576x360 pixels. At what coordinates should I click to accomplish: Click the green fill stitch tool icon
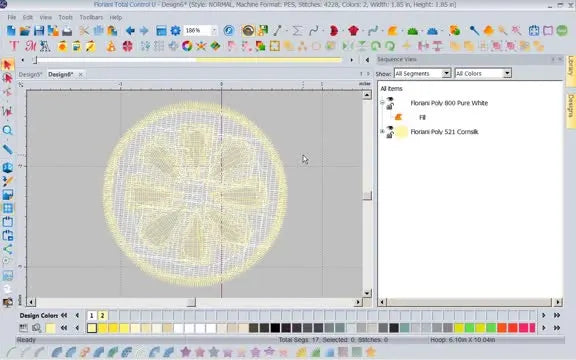[x=413, y=31]
